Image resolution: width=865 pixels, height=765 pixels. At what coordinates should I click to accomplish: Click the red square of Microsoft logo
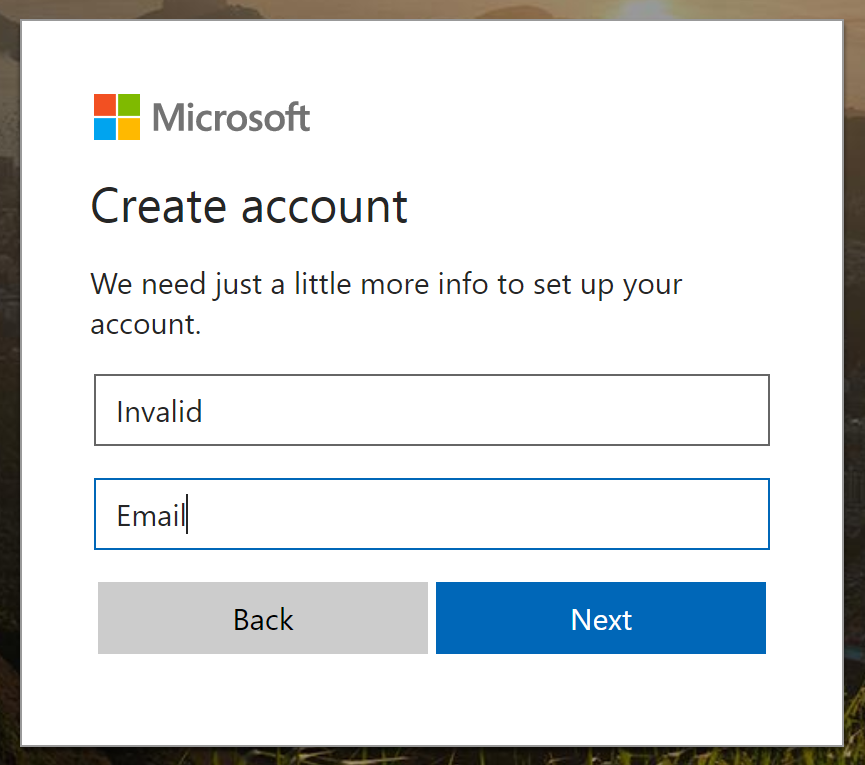click(x=105, y=105)
